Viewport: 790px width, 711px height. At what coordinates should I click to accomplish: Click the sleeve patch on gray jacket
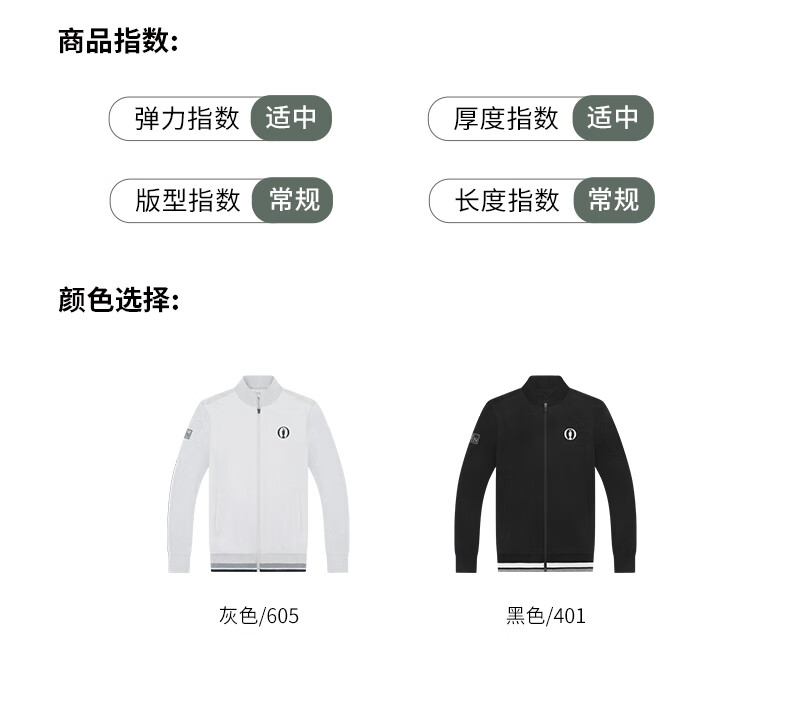pos(188,434)
